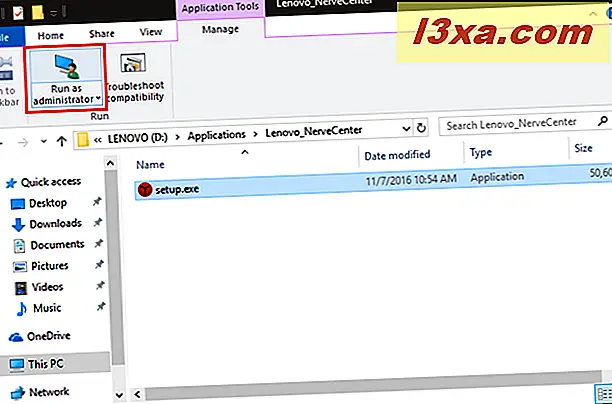Click the New folder quick access icon
This screenshot has height=404, width=612.
click(38, 13)
